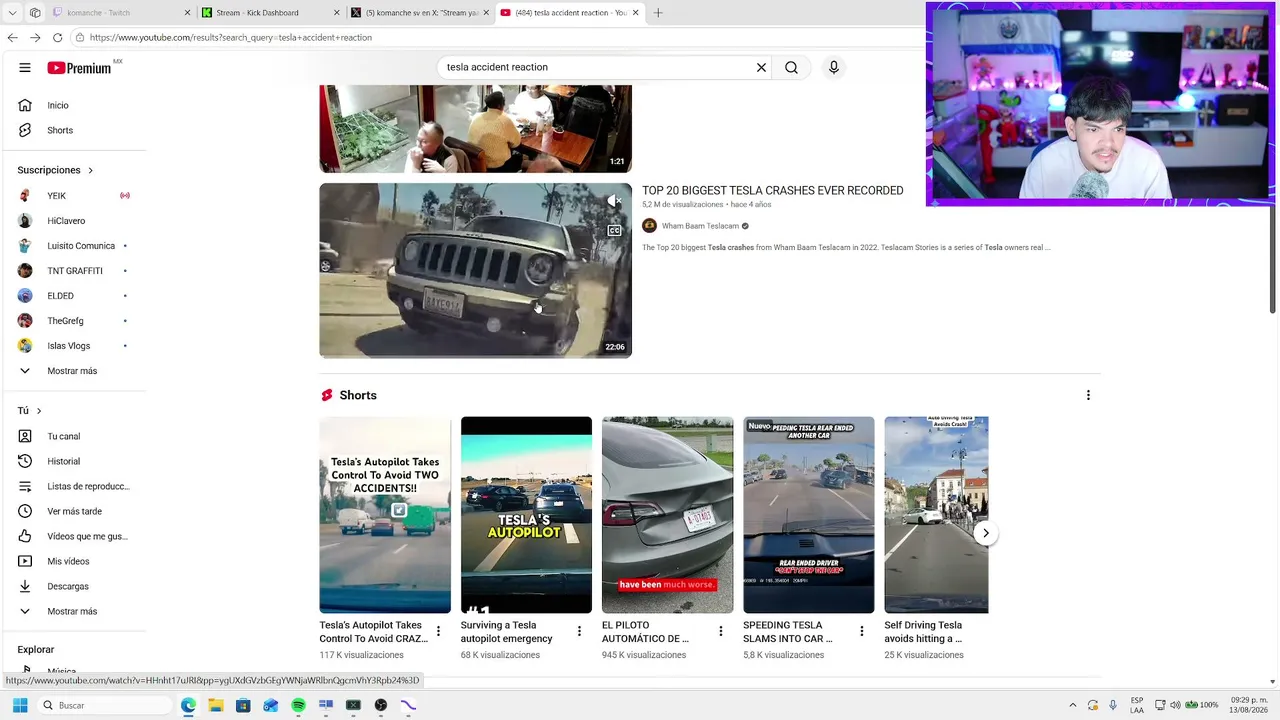
Task: Open options for SPEEDING TESLA SLAMS short
Action: coord(862,631)
